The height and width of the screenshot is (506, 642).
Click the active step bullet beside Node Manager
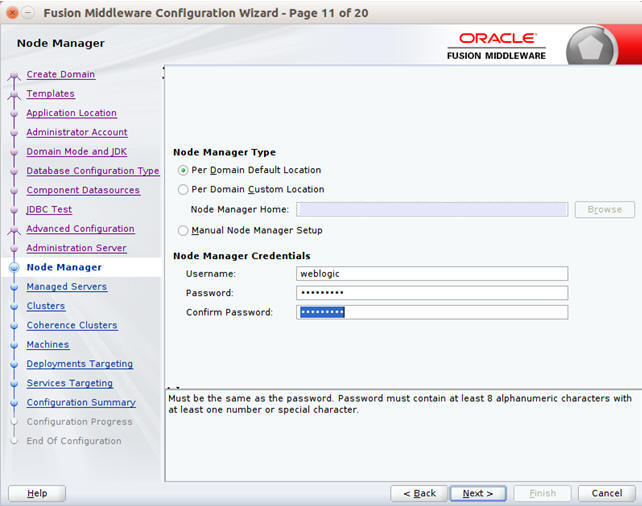coord(14,267)
